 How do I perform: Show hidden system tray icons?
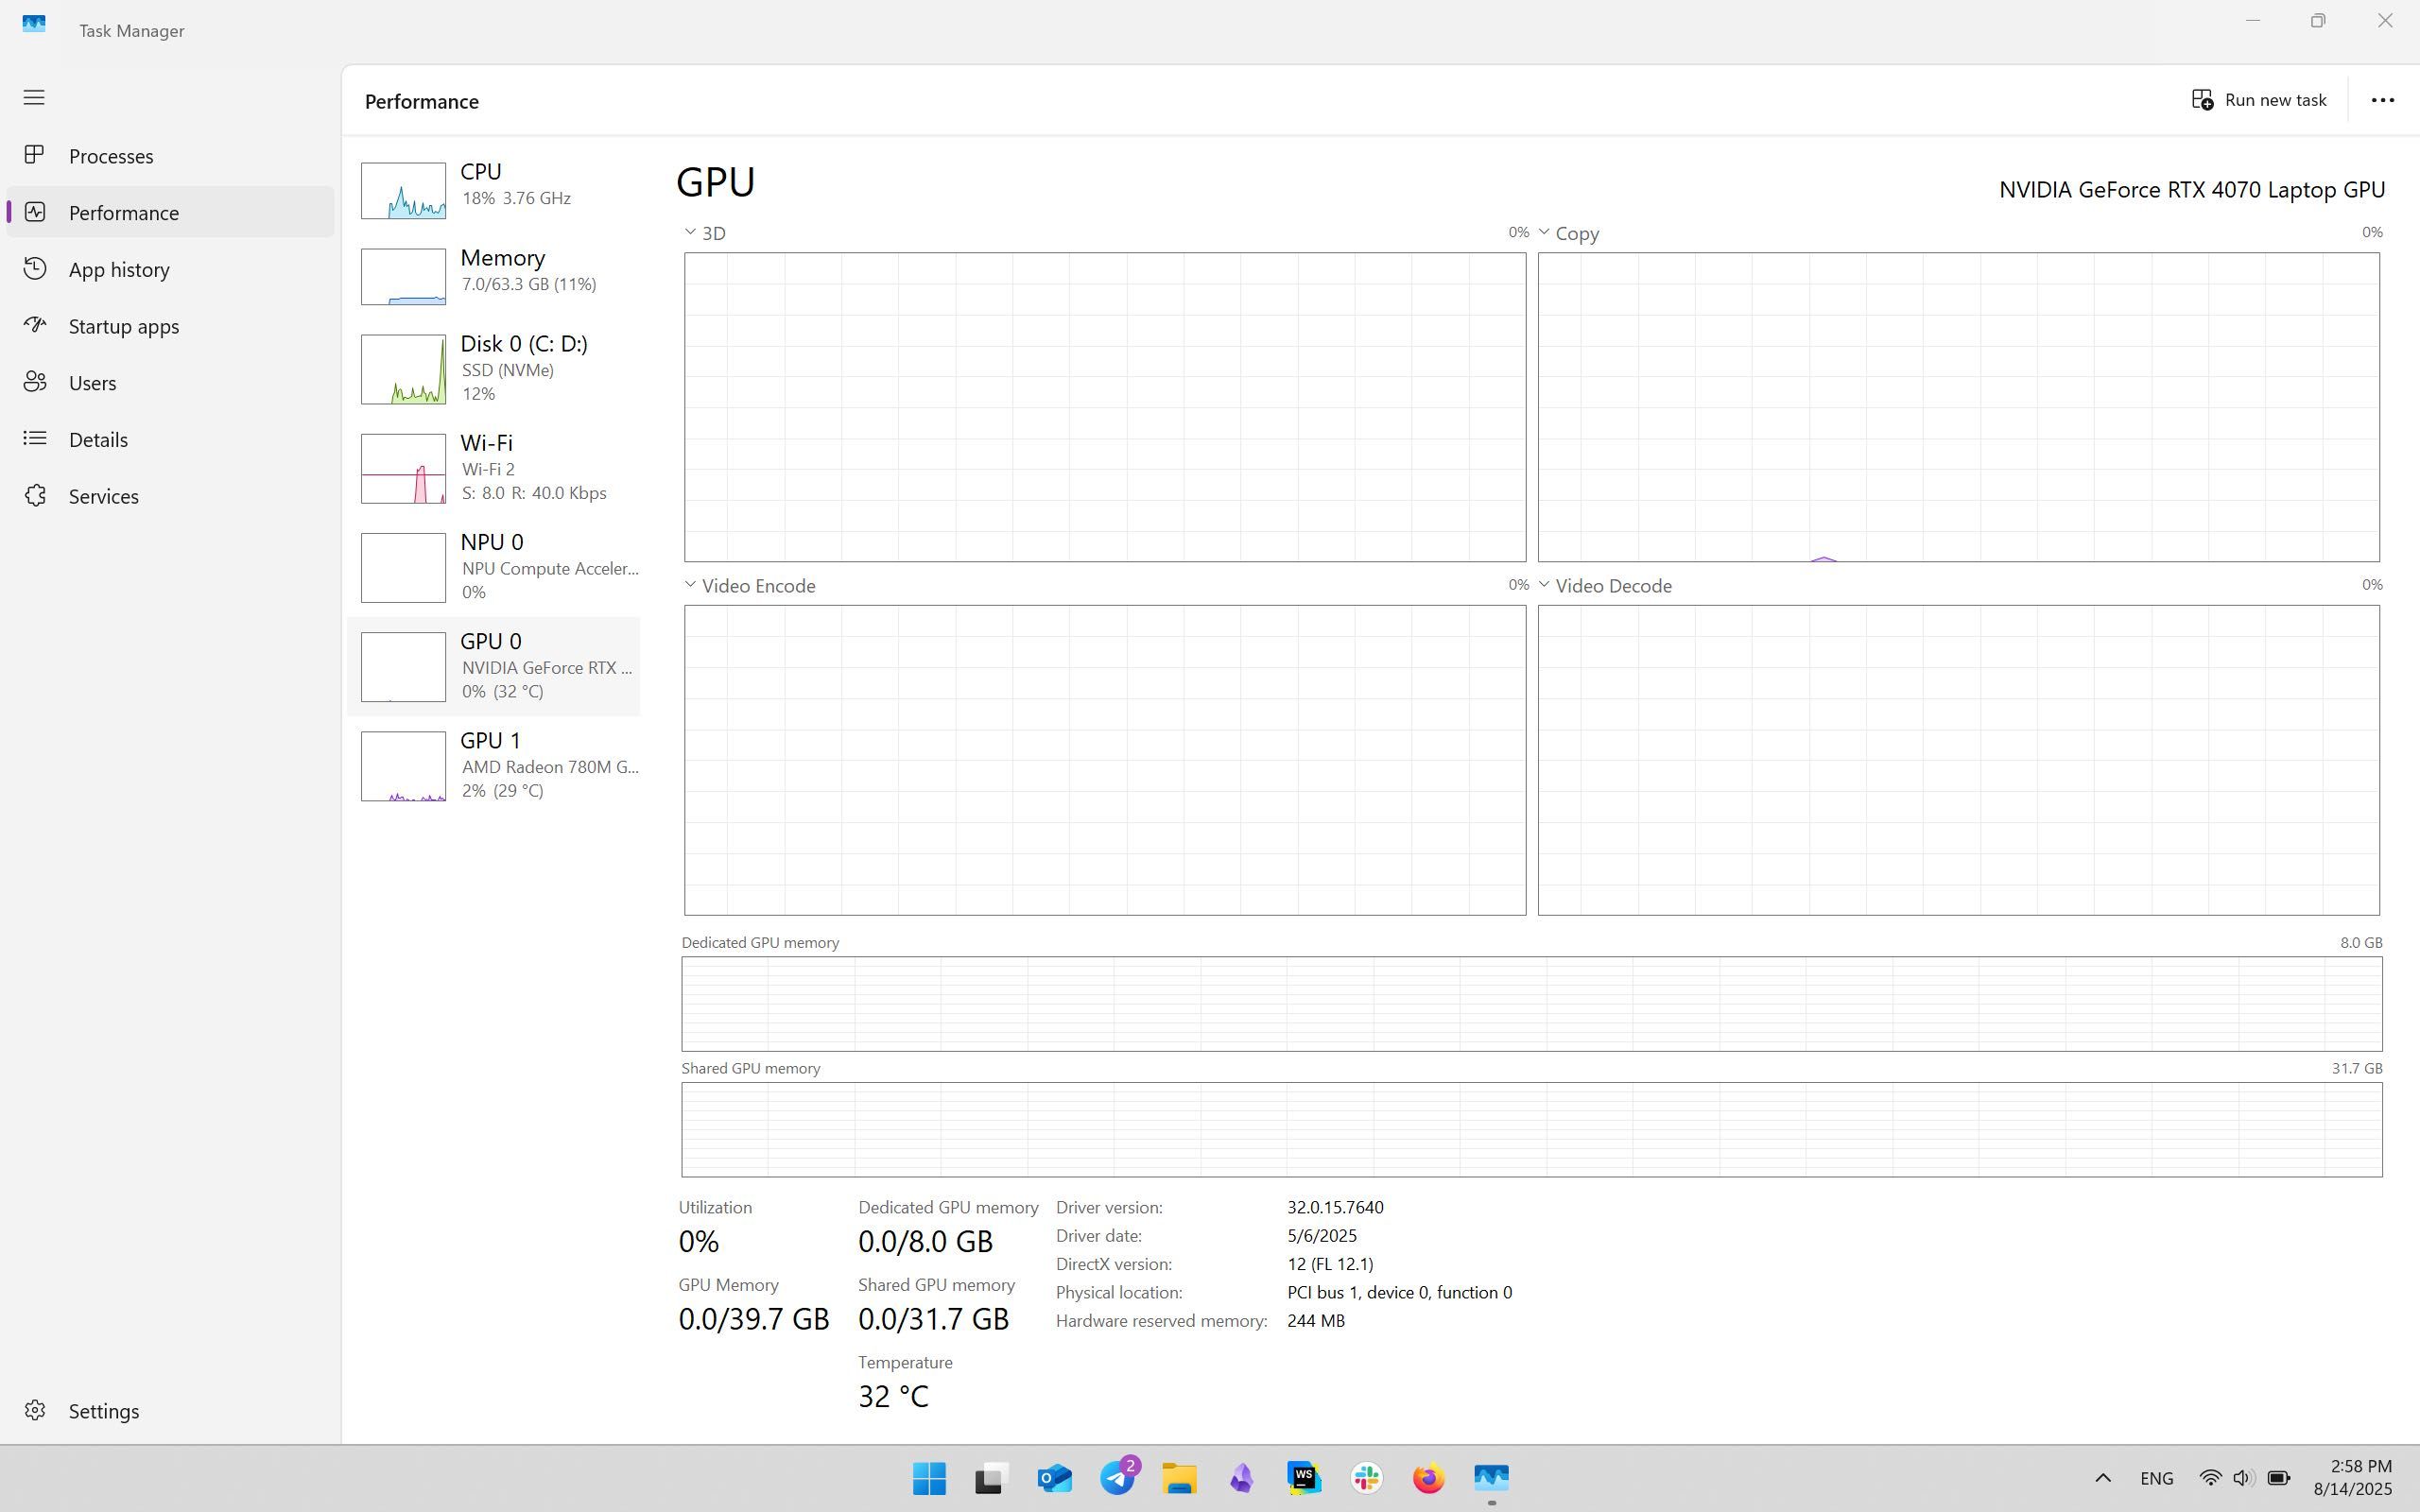(x=2103, y=1478)
